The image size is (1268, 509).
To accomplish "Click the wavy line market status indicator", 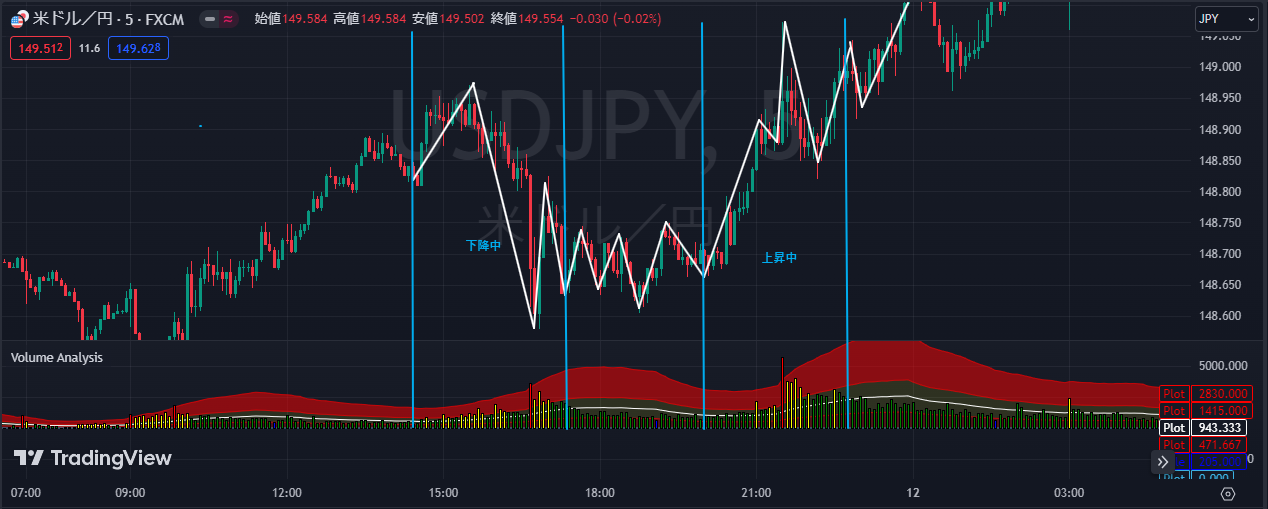I will [x=229, y=19].
